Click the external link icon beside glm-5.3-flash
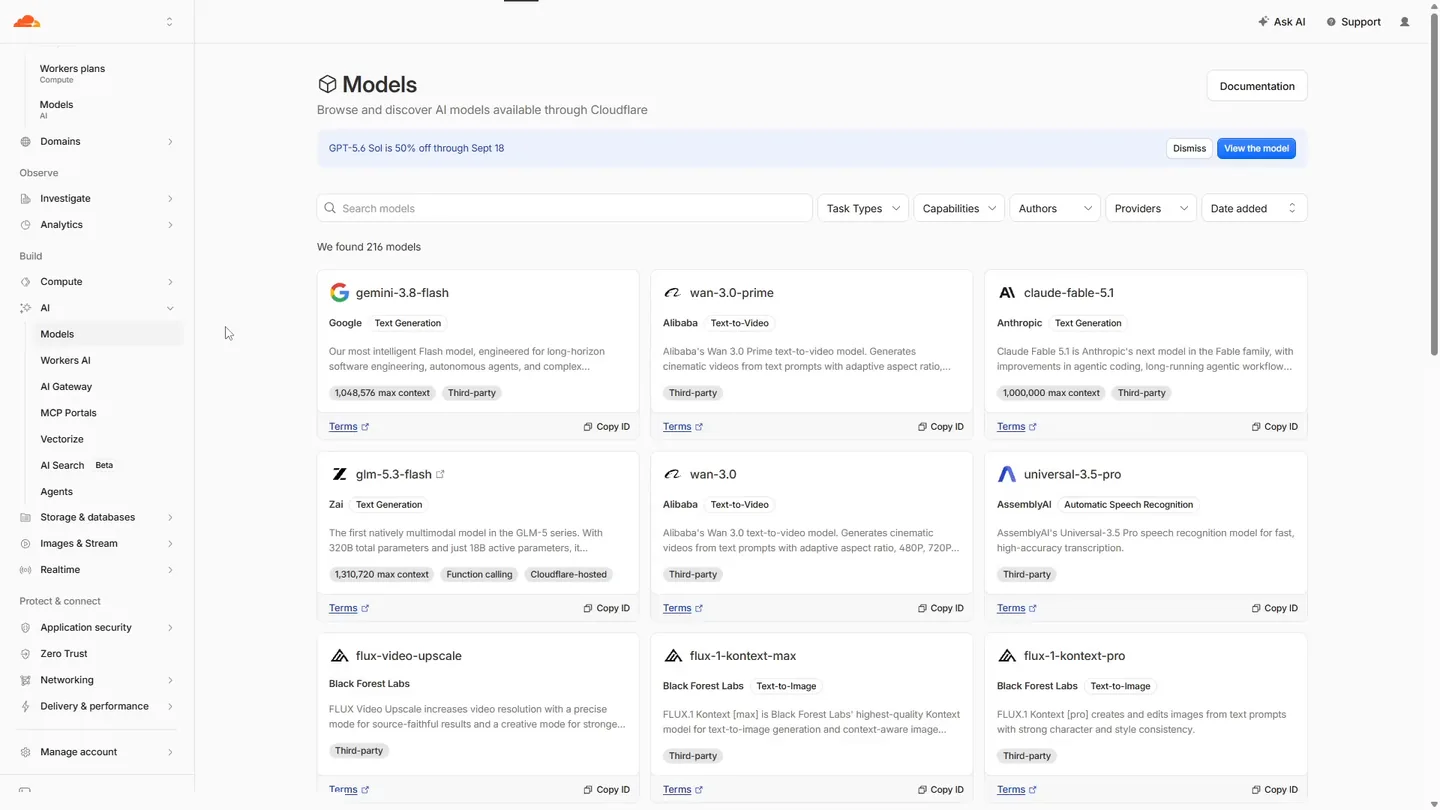Viewport: 1440px width, 810px height. point(440,474)
